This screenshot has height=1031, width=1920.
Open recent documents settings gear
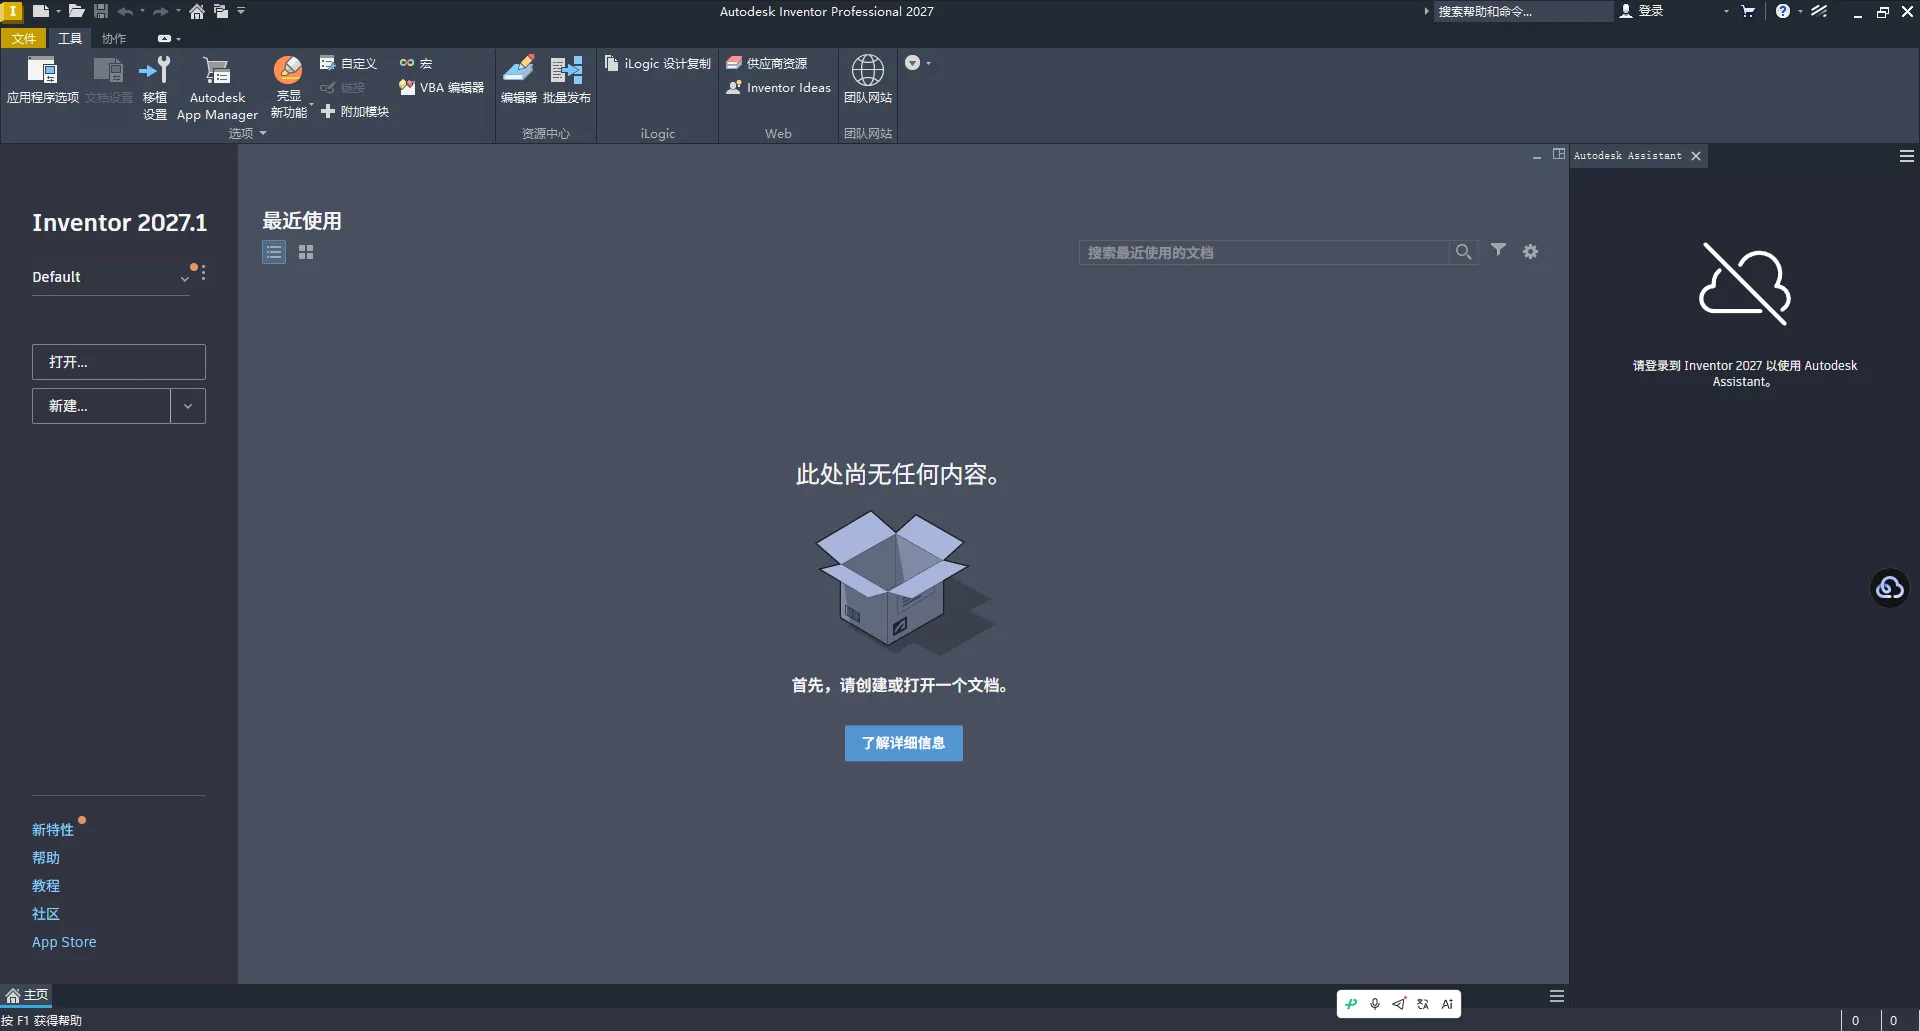click(1530, 251)
